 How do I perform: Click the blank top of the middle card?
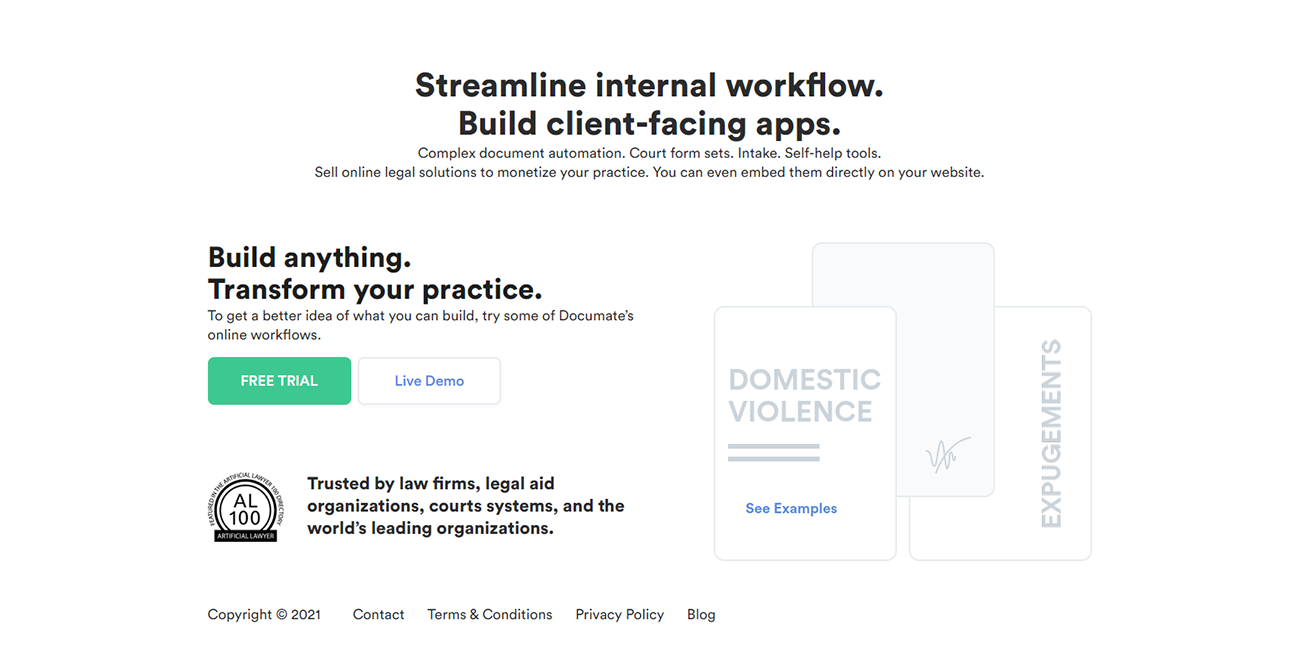tap(903, 275)
